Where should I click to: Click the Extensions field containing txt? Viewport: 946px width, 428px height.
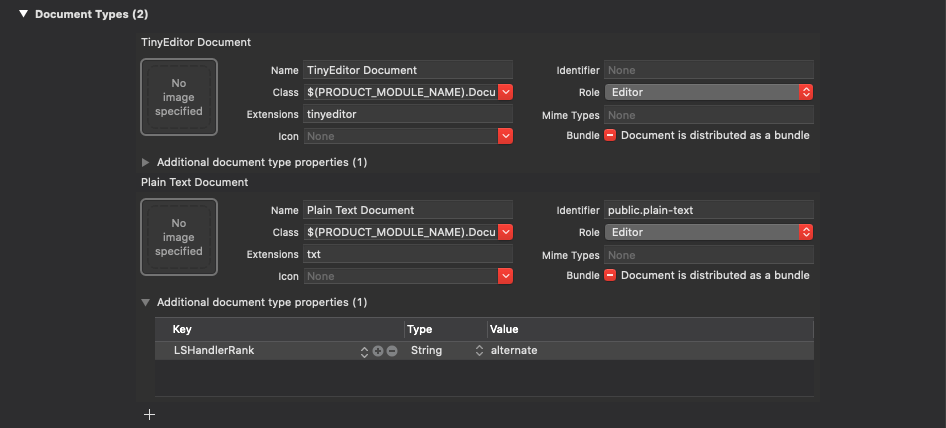coord(407,254)
